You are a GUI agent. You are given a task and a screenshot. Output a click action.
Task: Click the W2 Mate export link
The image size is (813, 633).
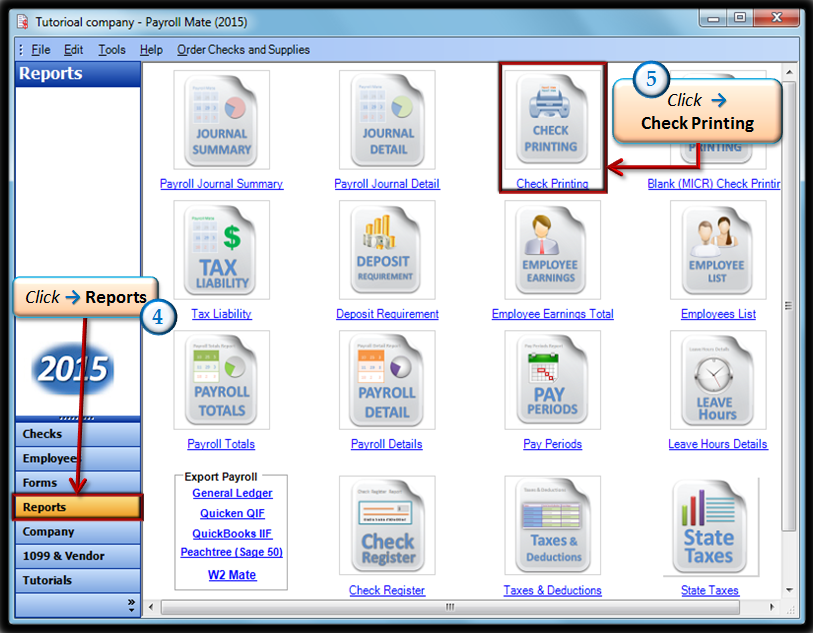tap(232, 575)
